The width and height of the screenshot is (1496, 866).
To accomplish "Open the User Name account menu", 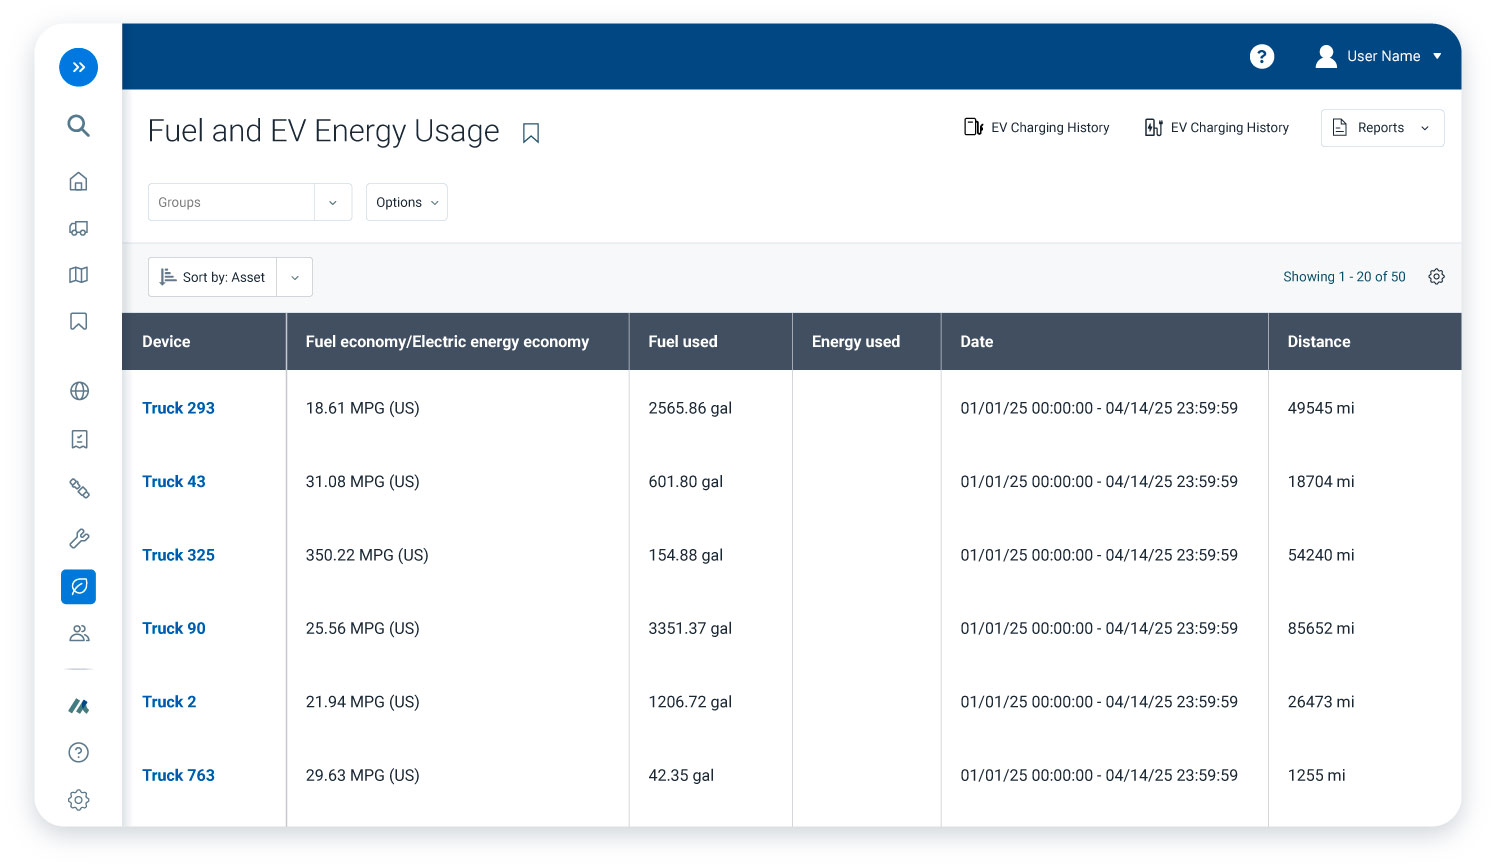I will [x=1379, y=57].
